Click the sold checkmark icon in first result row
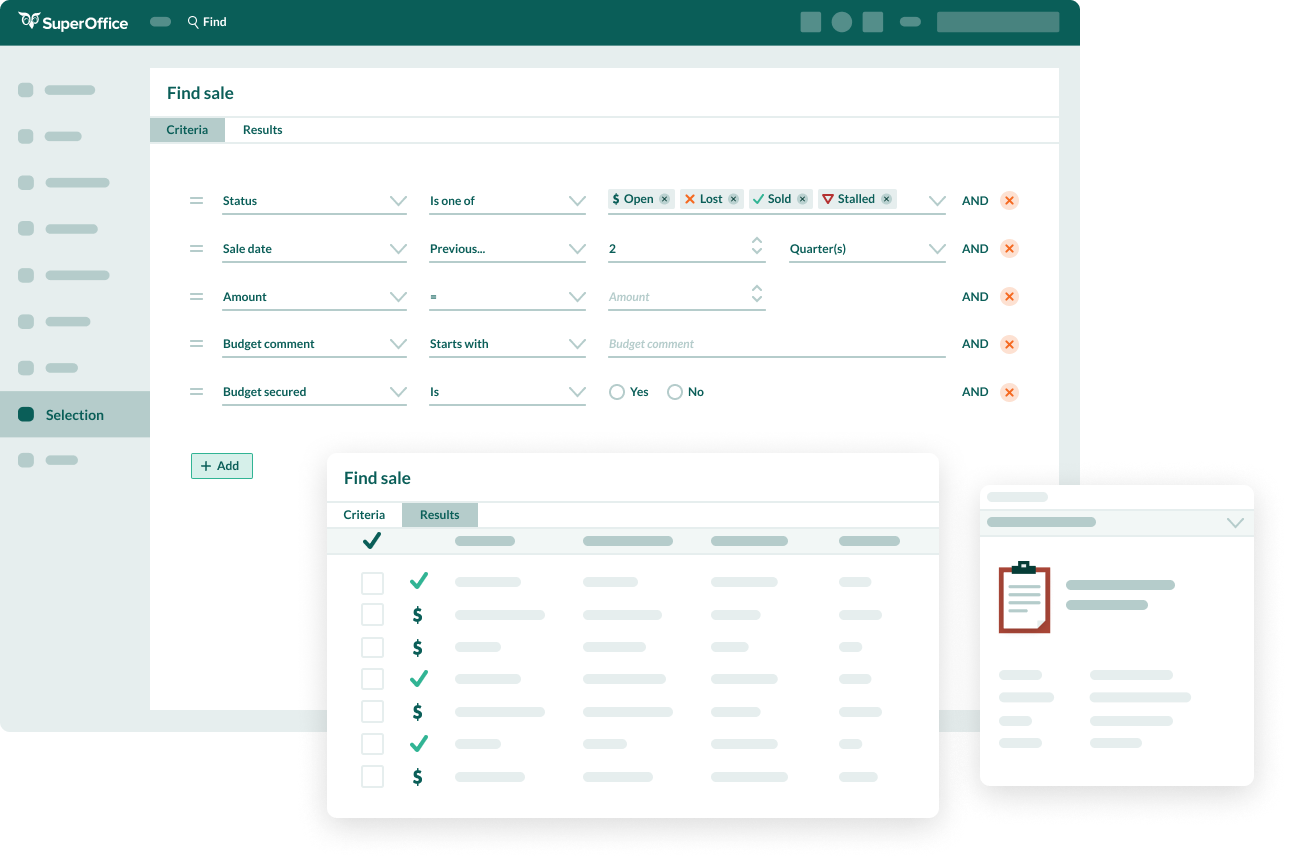 point(419,580)
